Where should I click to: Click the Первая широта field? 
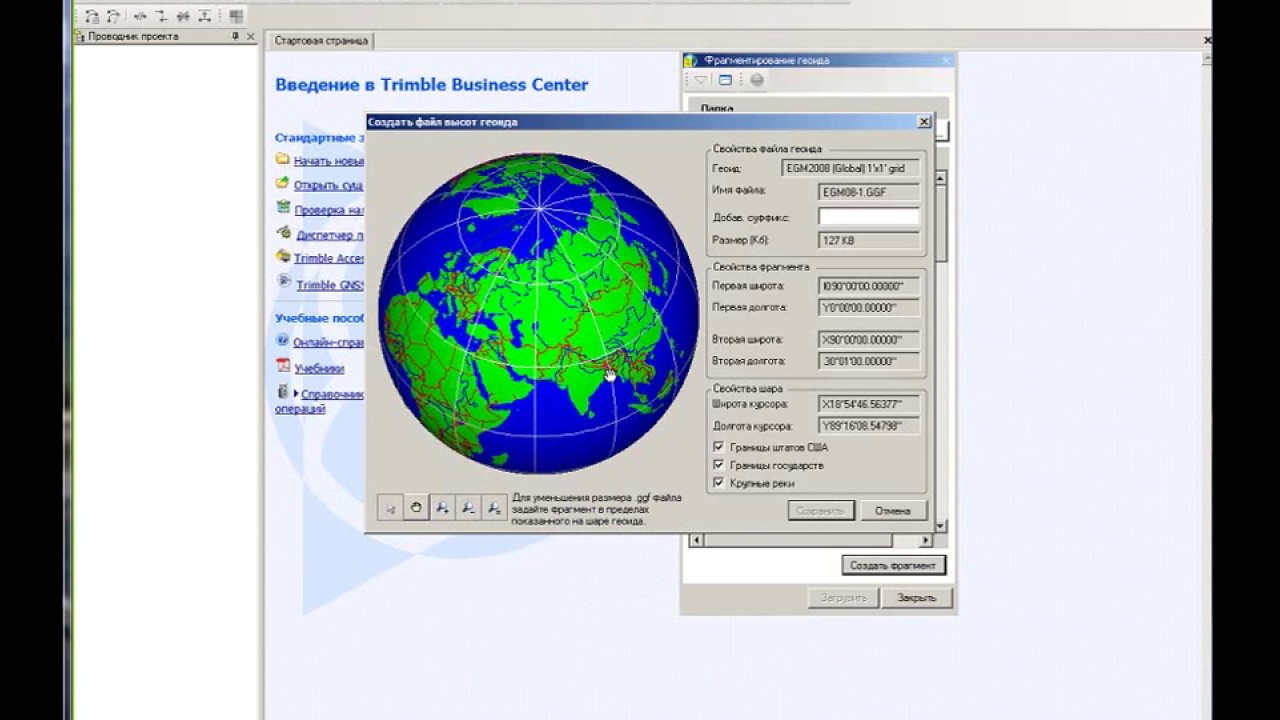coord(869,286)
